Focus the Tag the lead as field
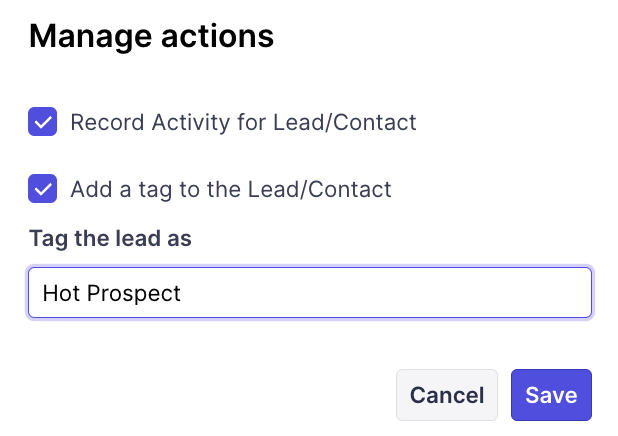Screen dimensions: 618x436 [310, 293]
